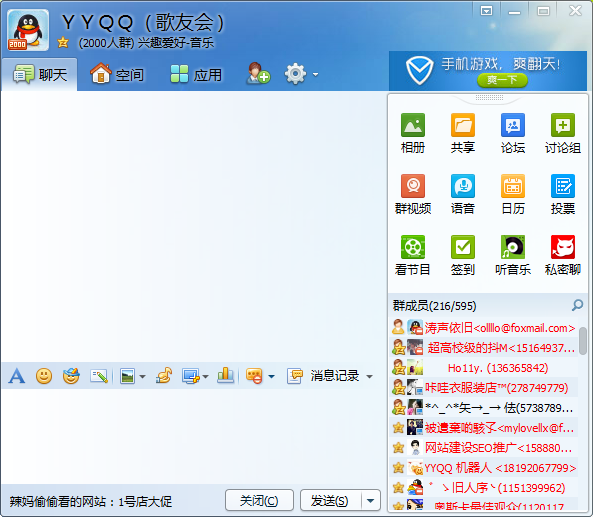Click the group title YYQQ（歌友会）
The image size is (593, 517).
click(x=143, y=22)
